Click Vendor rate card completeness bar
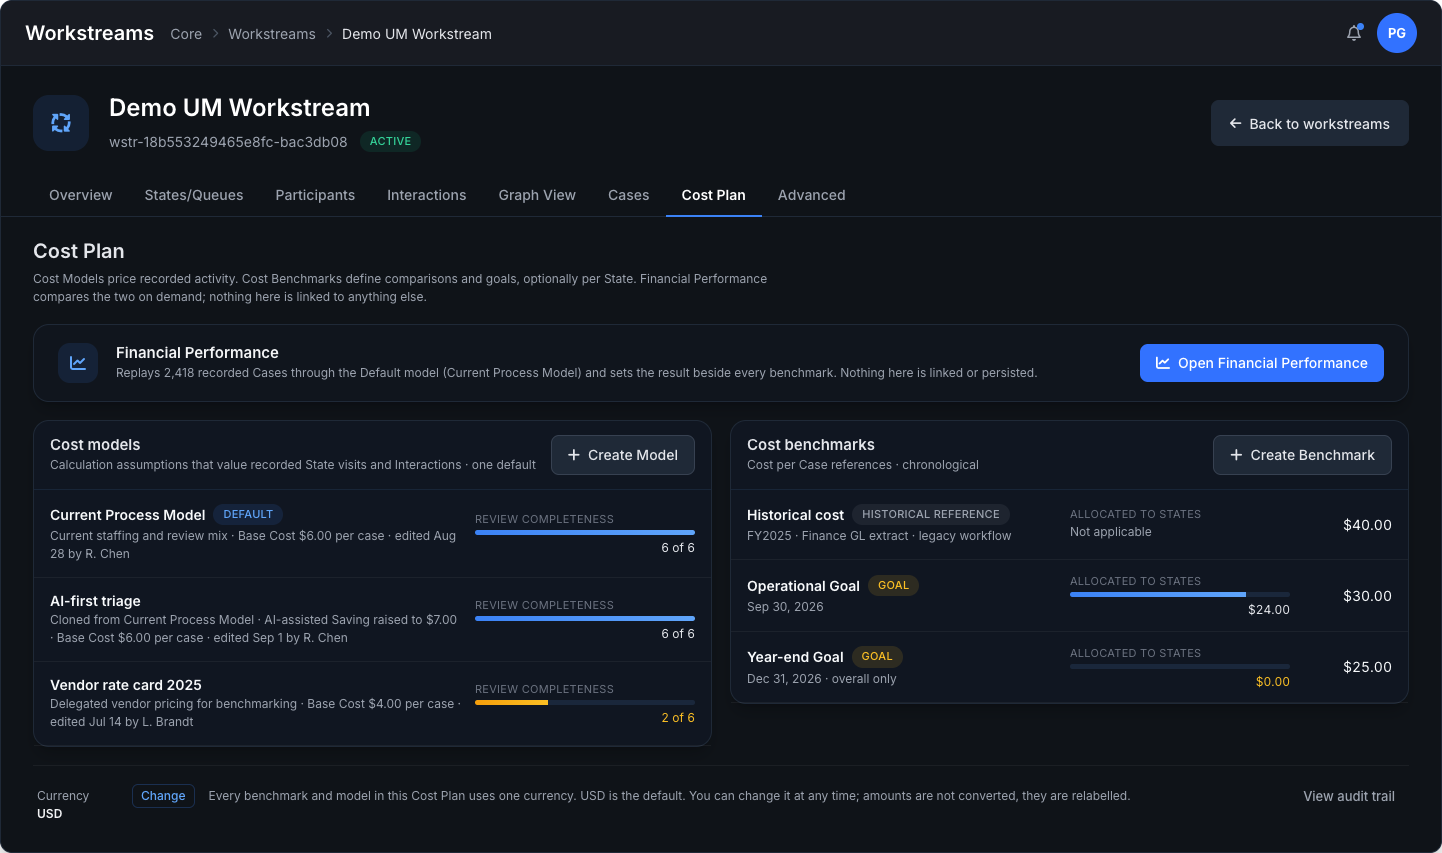The image size is (1442, 853). click(x=585, y=702)
